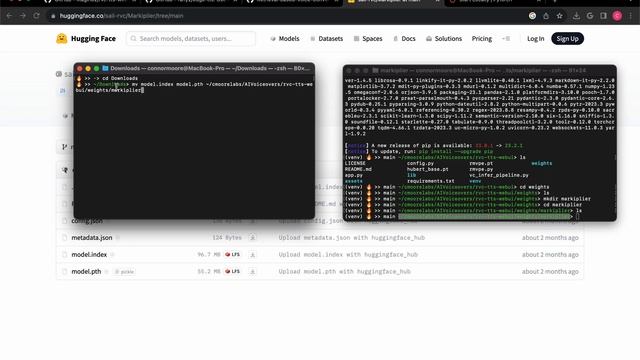Viewport: 640px width, 360px height.
Task: Click the file icon beside model.index
Action: click(64, 254)
